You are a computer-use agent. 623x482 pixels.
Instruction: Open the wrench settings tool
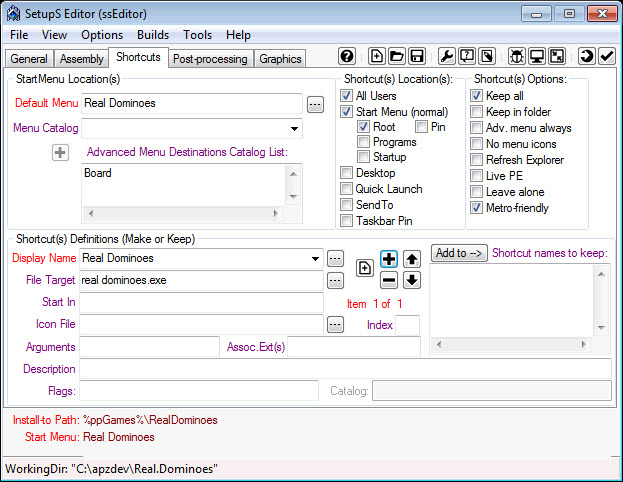point(447,56)
